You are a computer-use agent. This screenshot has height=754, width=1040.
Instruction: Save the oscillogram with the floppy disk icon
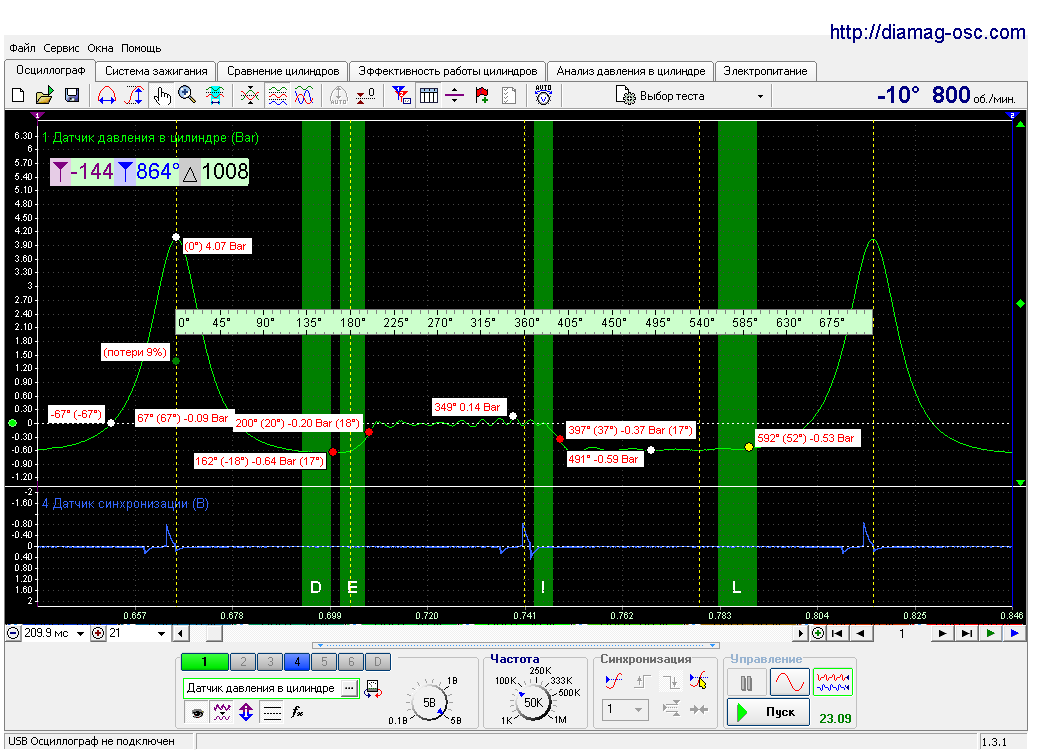tap(72, 95)
